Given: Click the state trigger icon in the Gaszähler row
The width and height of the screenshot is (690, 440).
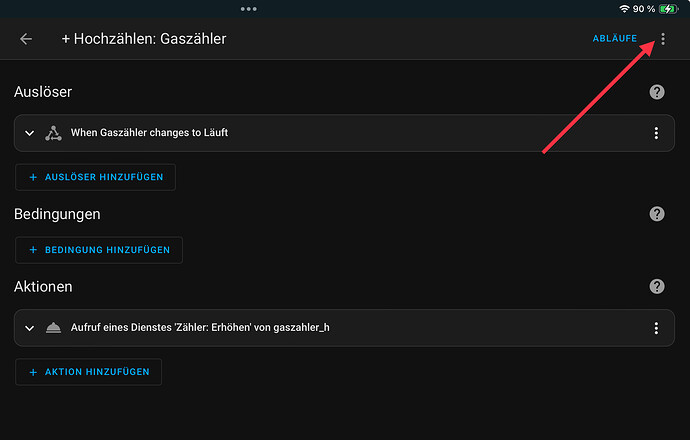Looking at the screenshot, I should click(53, 133).
